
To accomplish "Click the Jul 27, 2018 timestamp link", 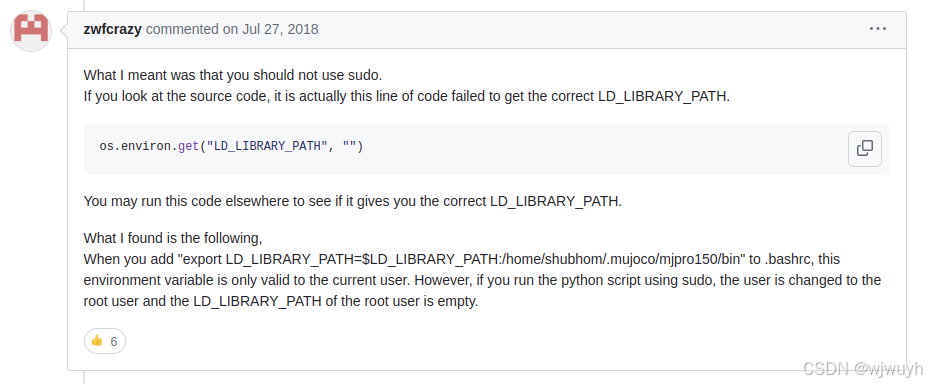I will point(280,29).
